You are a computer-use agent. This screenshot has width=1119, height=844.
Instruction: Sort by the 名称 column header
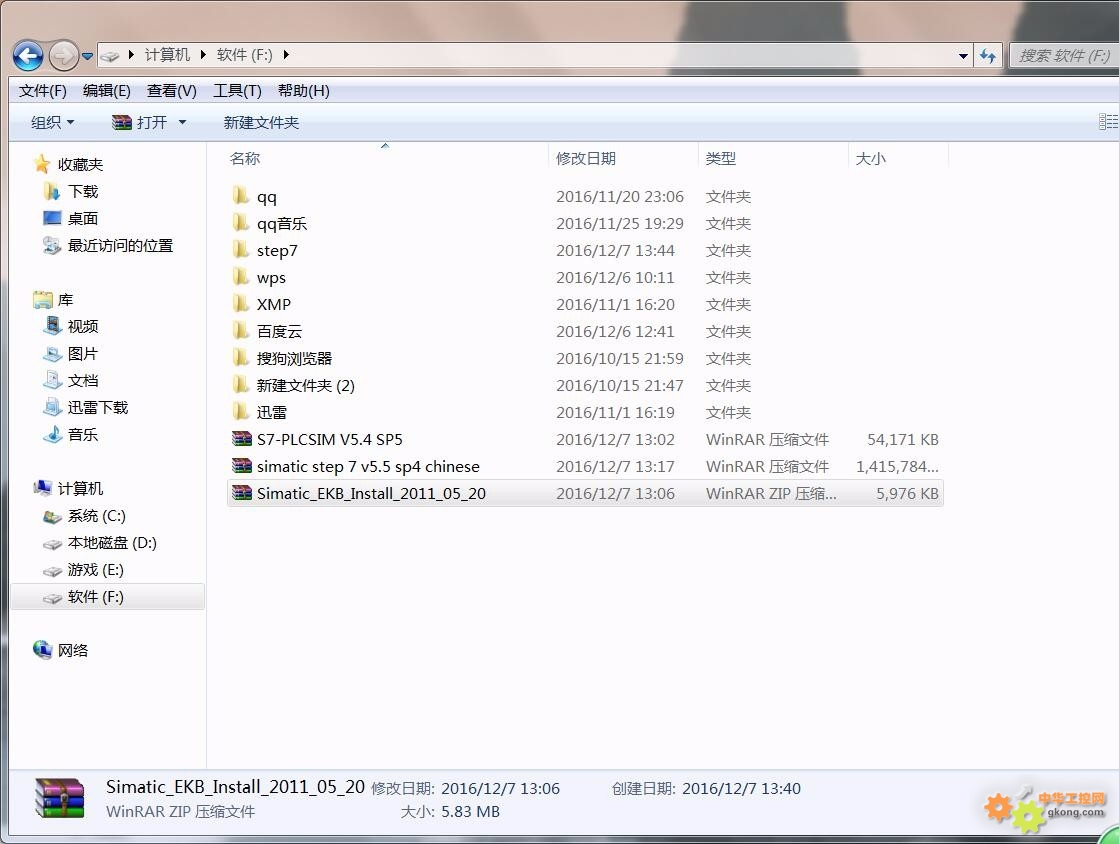point(245,158)
